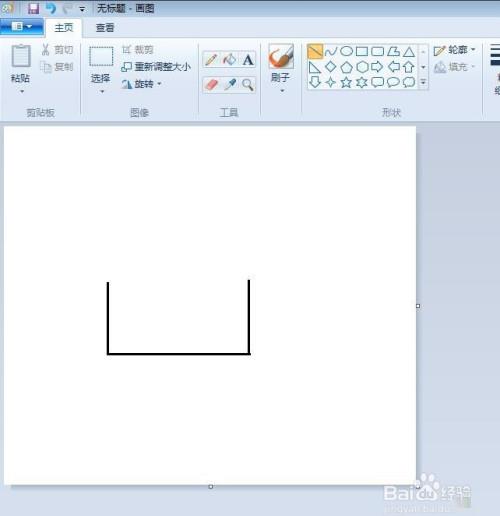This screenshot has width=500, height=516.
Task: Open the Brushes dropdown arrow
Action: point(282,91)
